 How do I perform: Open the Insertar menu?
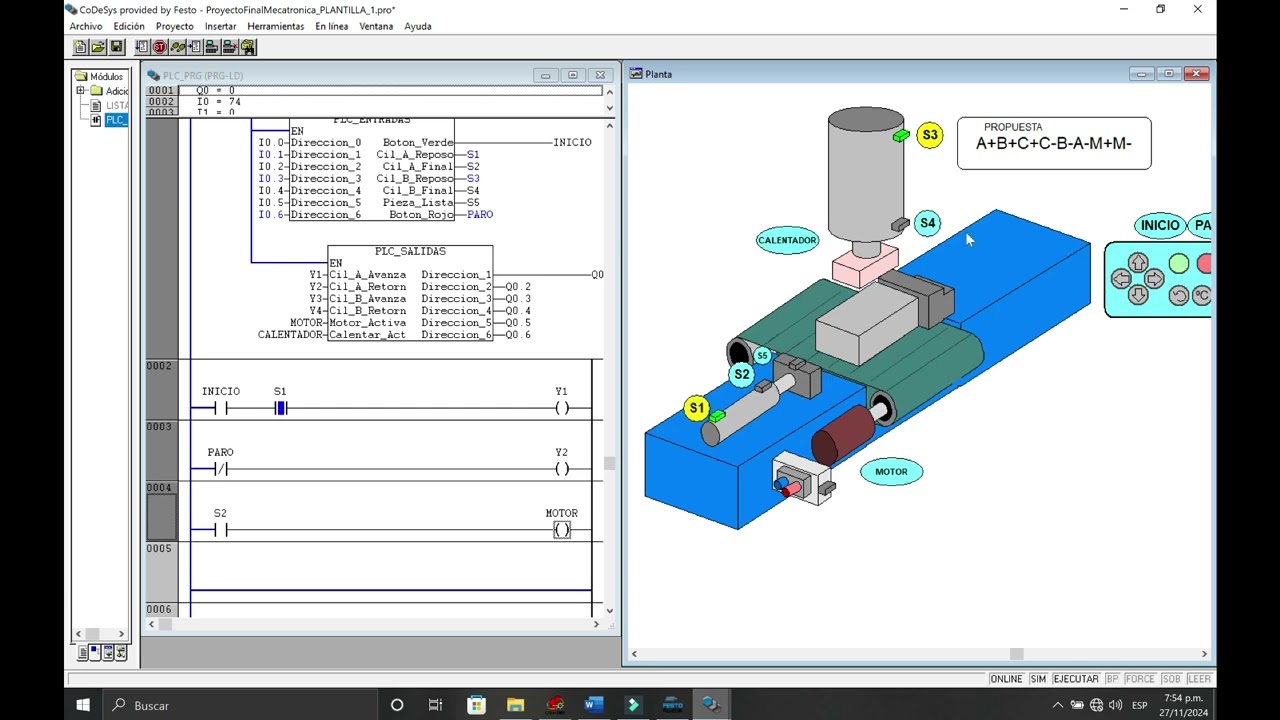pyautogui.click(x=220, y=26)
